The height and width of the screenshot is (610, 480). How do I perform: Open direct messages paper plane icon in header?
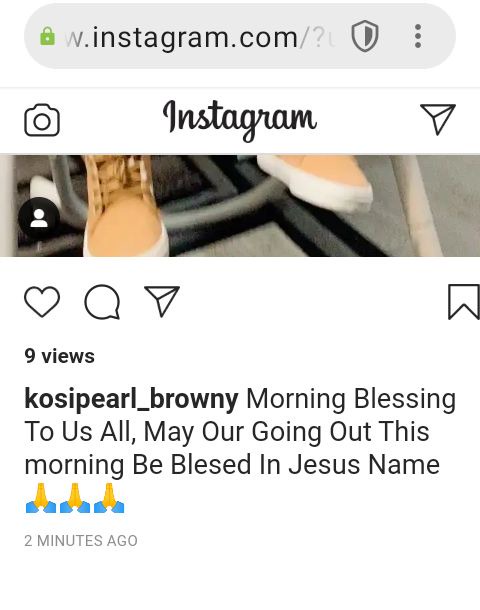tap(438, 119)
